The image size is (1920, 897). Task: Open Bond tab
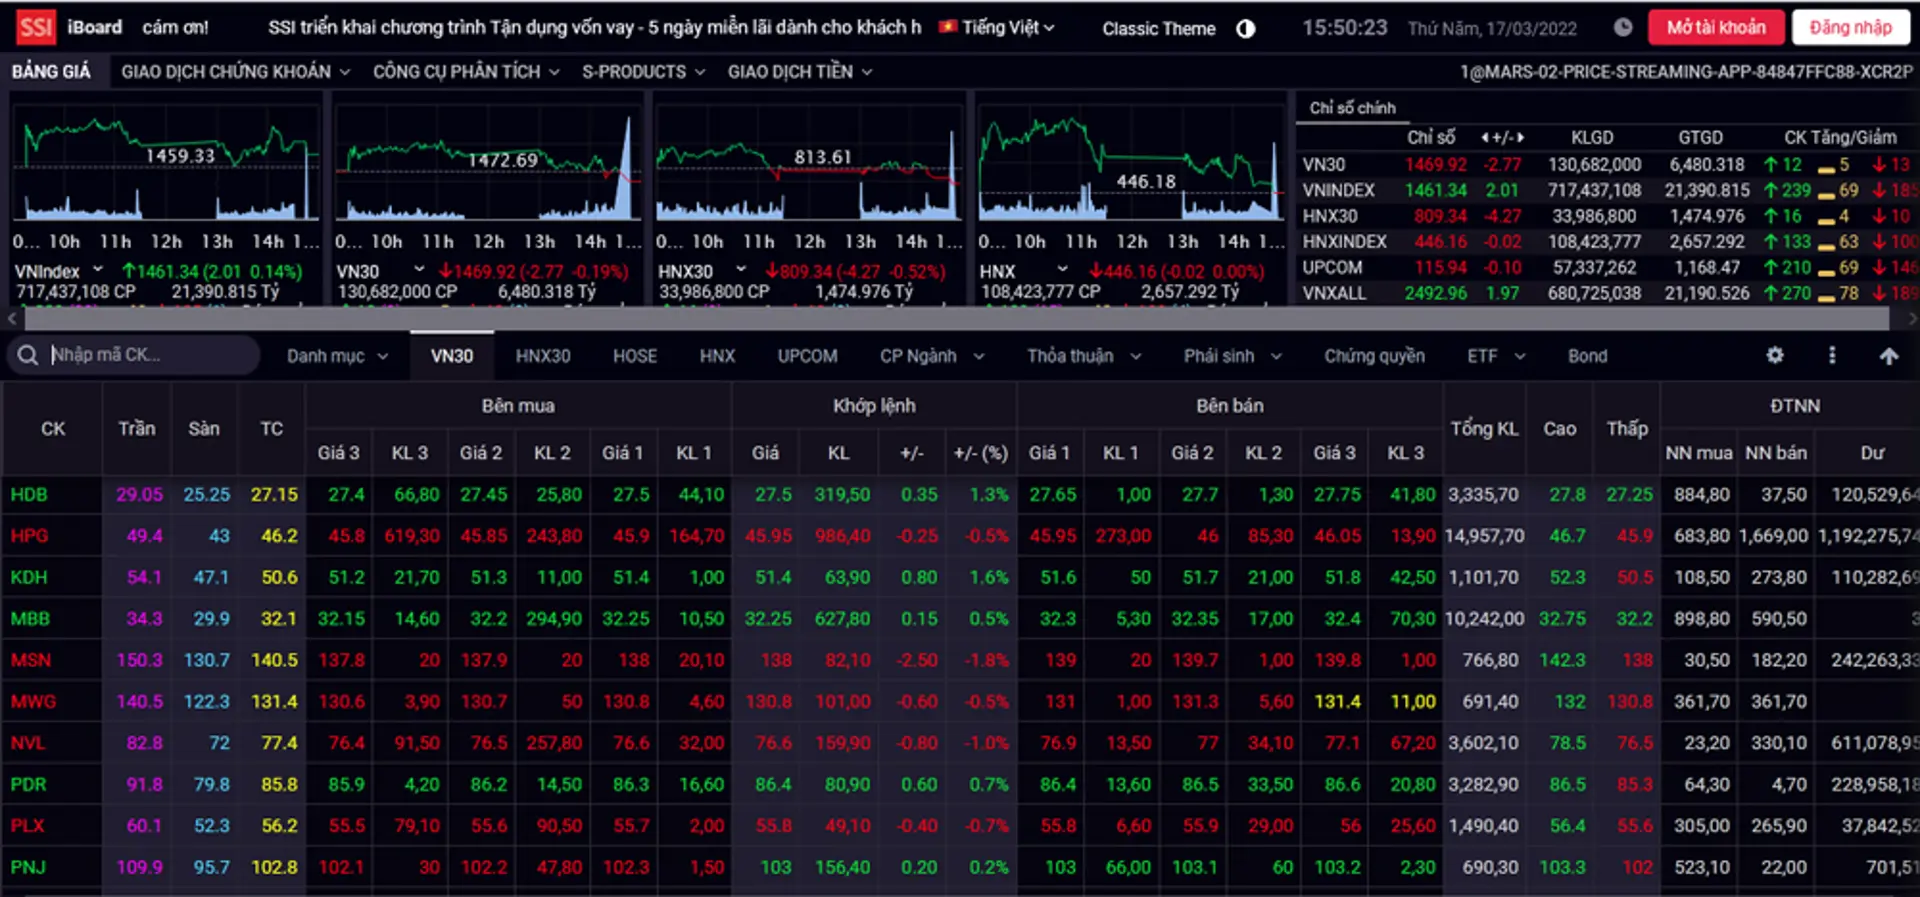point(1587,356)
